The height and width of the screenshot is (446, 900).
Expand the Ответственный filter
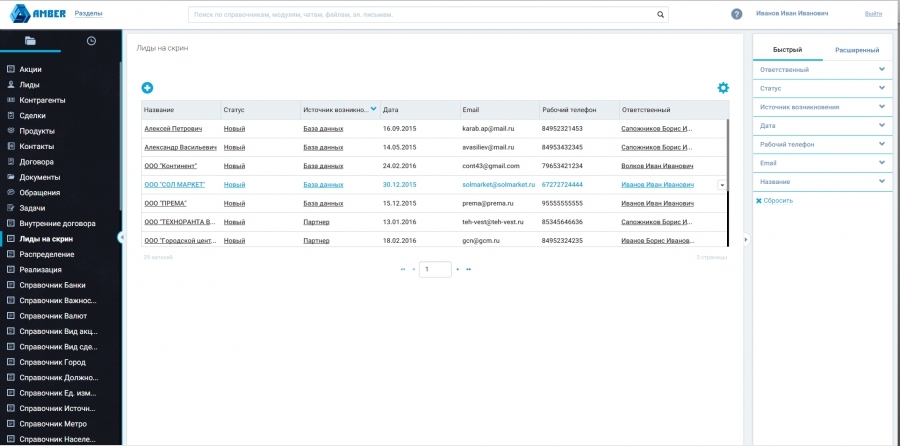coord(881,69)
